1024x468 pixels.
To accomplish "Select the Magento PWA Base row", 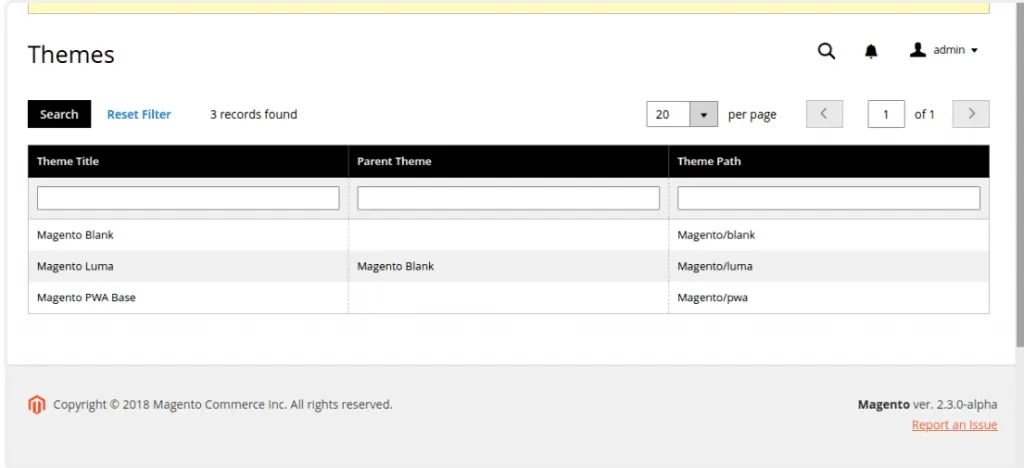I will pyautogui.click(x=86, y=297).
